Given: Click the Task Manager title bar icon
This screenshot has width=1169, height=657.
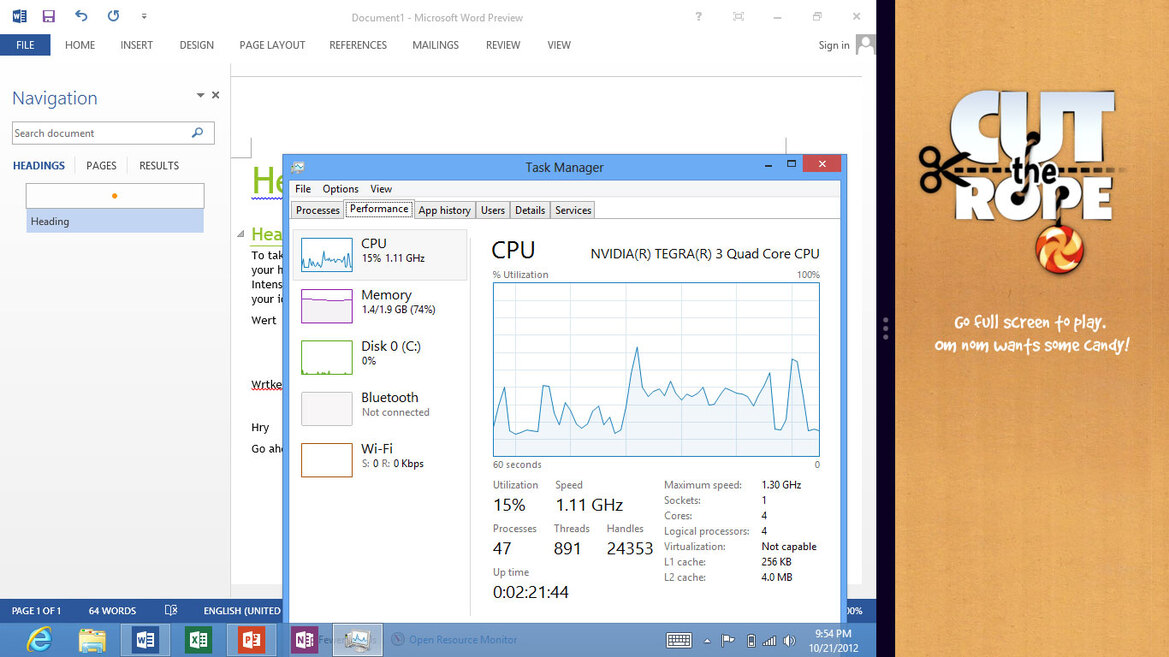Looking at the screenshot, I should (297, 167).
